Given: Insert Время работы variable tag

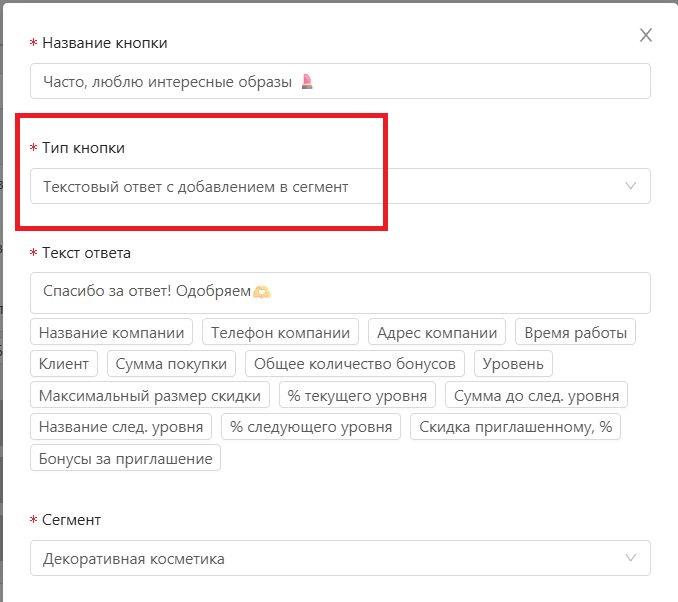Looking at the screenshot, I should pyautogui.click(x=576, y=332).
